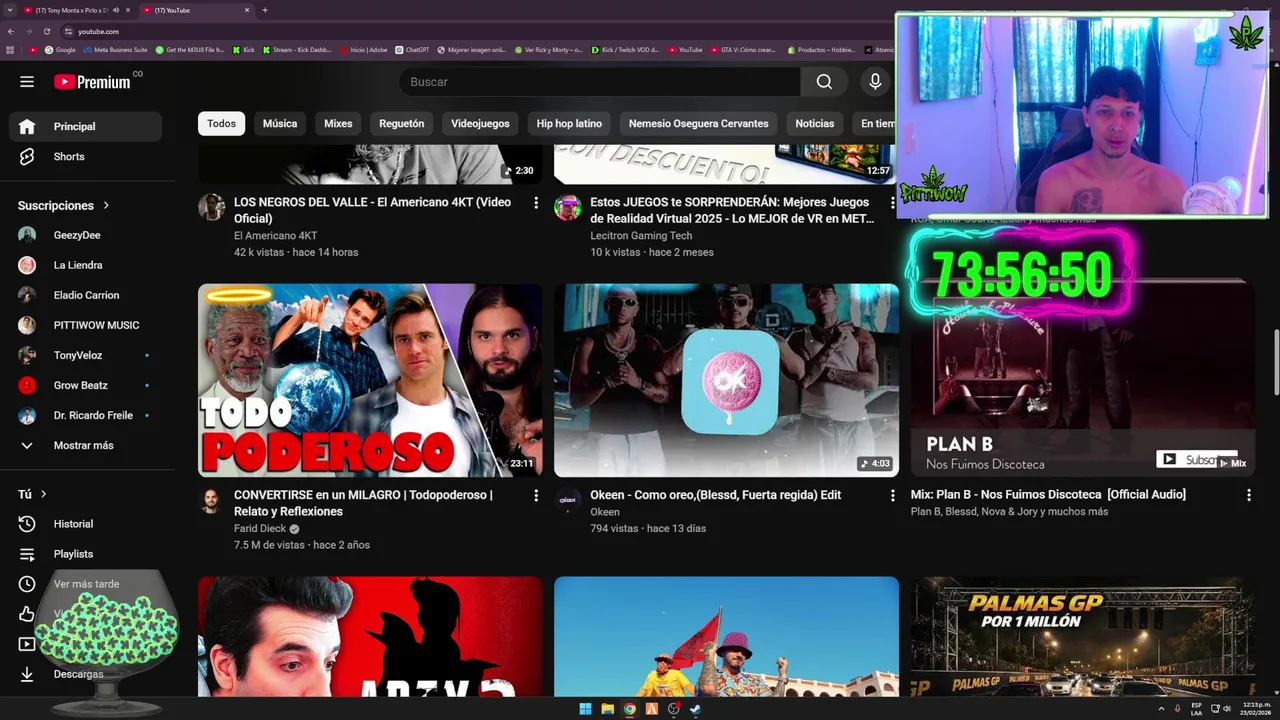Mute the Tony Monta tab audio icon

(x=115, y=10)
